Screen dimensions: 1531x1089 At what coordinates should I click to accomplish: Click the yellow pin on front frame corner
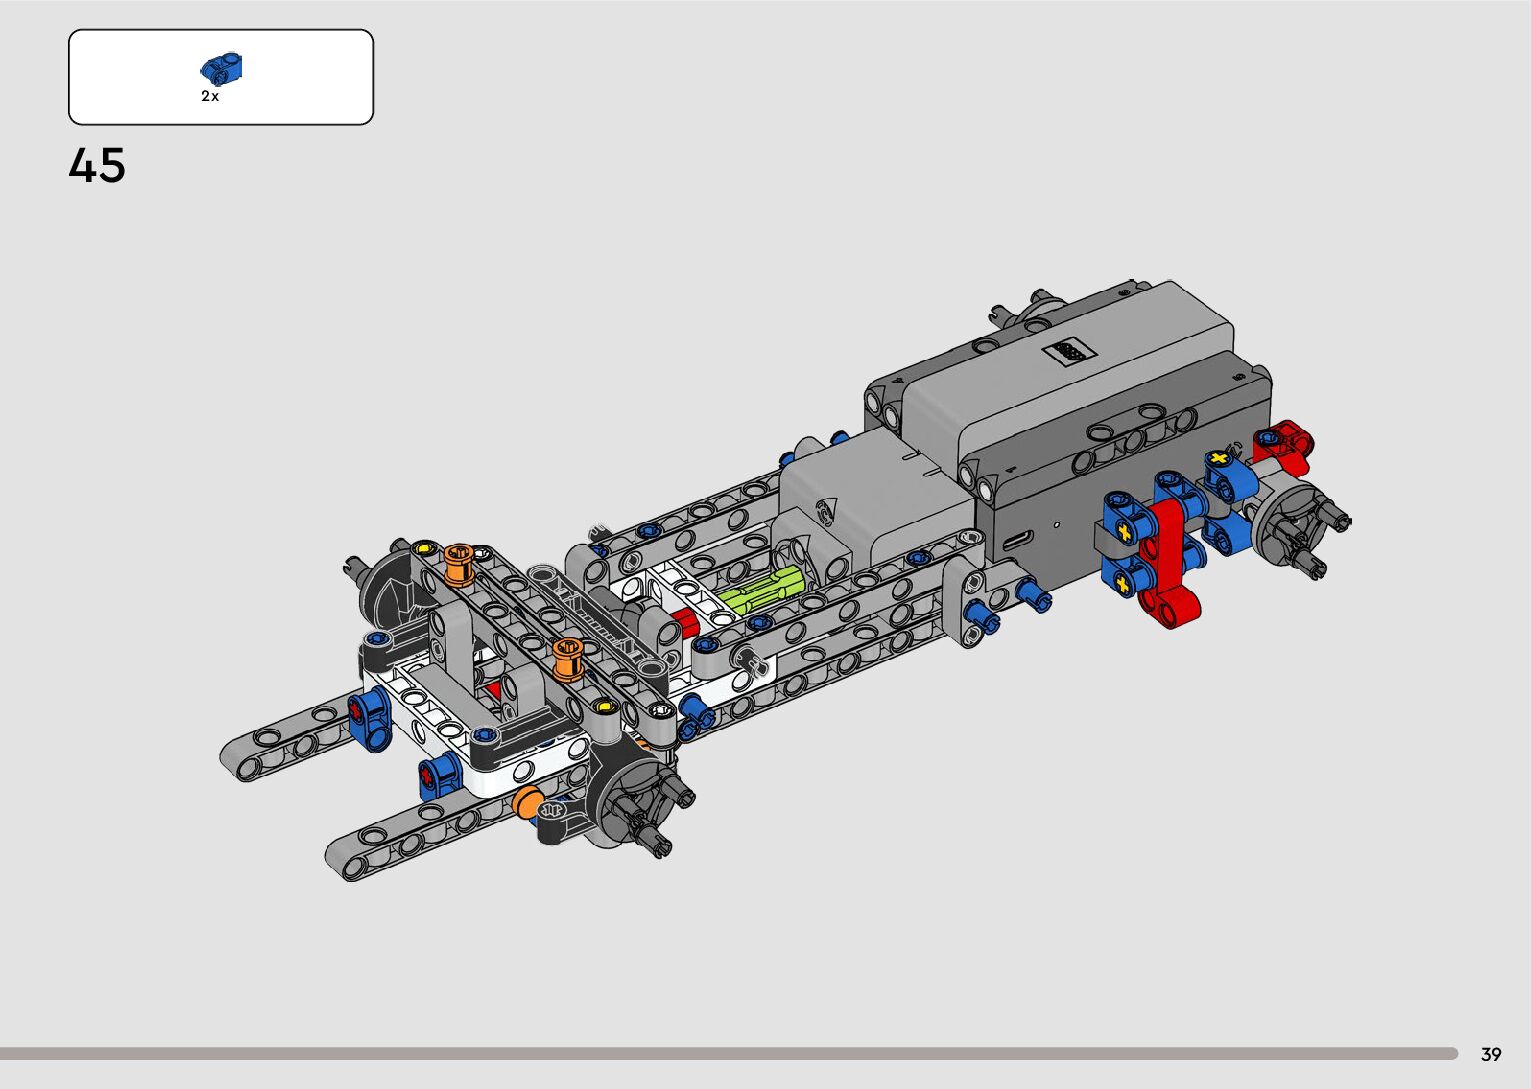[x=424, y=548]
